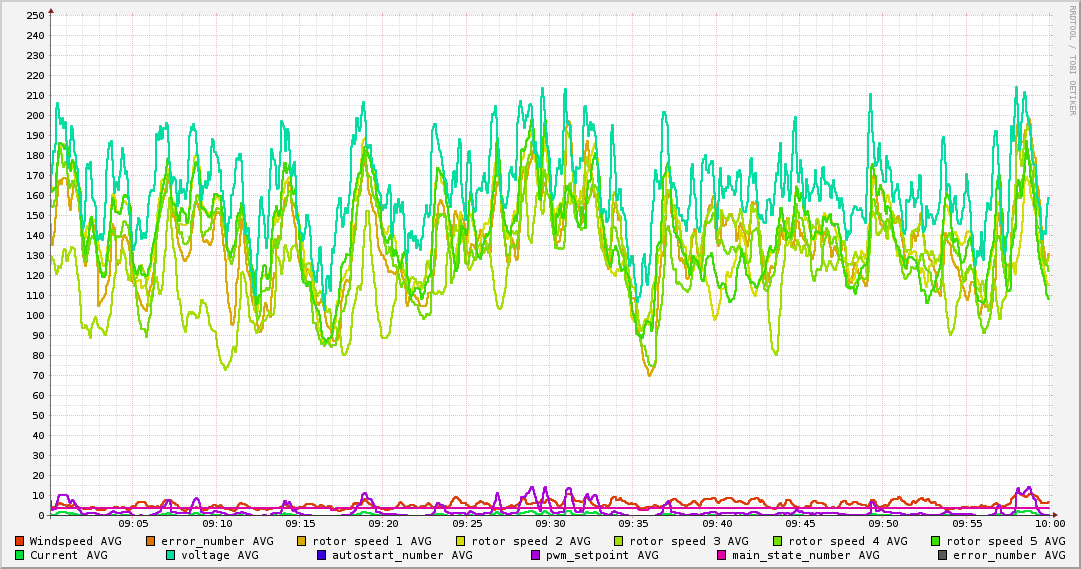
Task: Select the pwm_setpoint AVG legend text
Action: [x=602, y=555]
